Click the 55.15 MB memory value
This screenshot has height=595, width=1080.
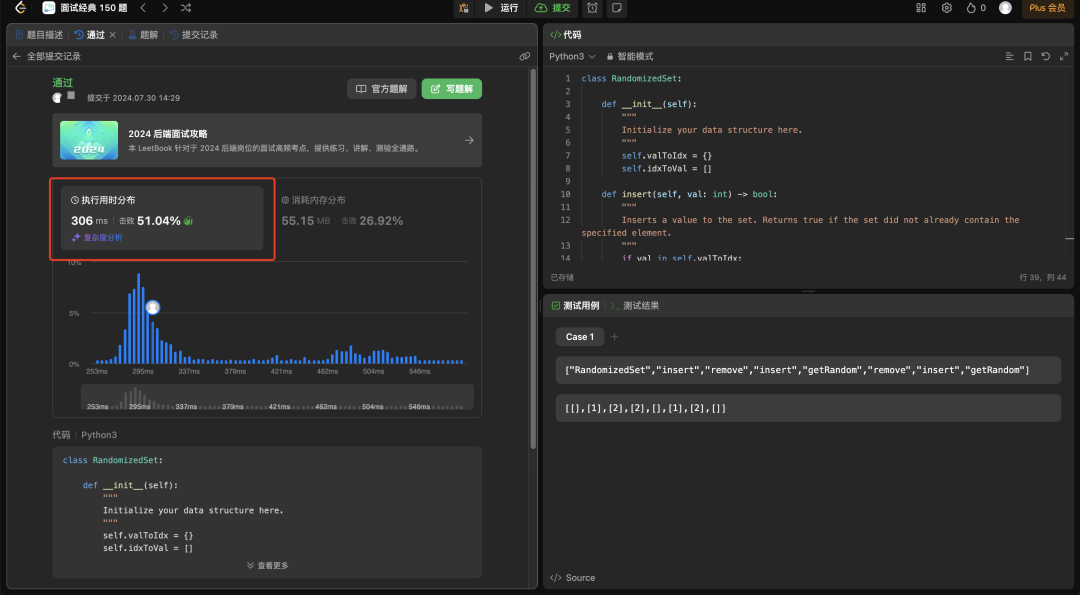(306, 221)
